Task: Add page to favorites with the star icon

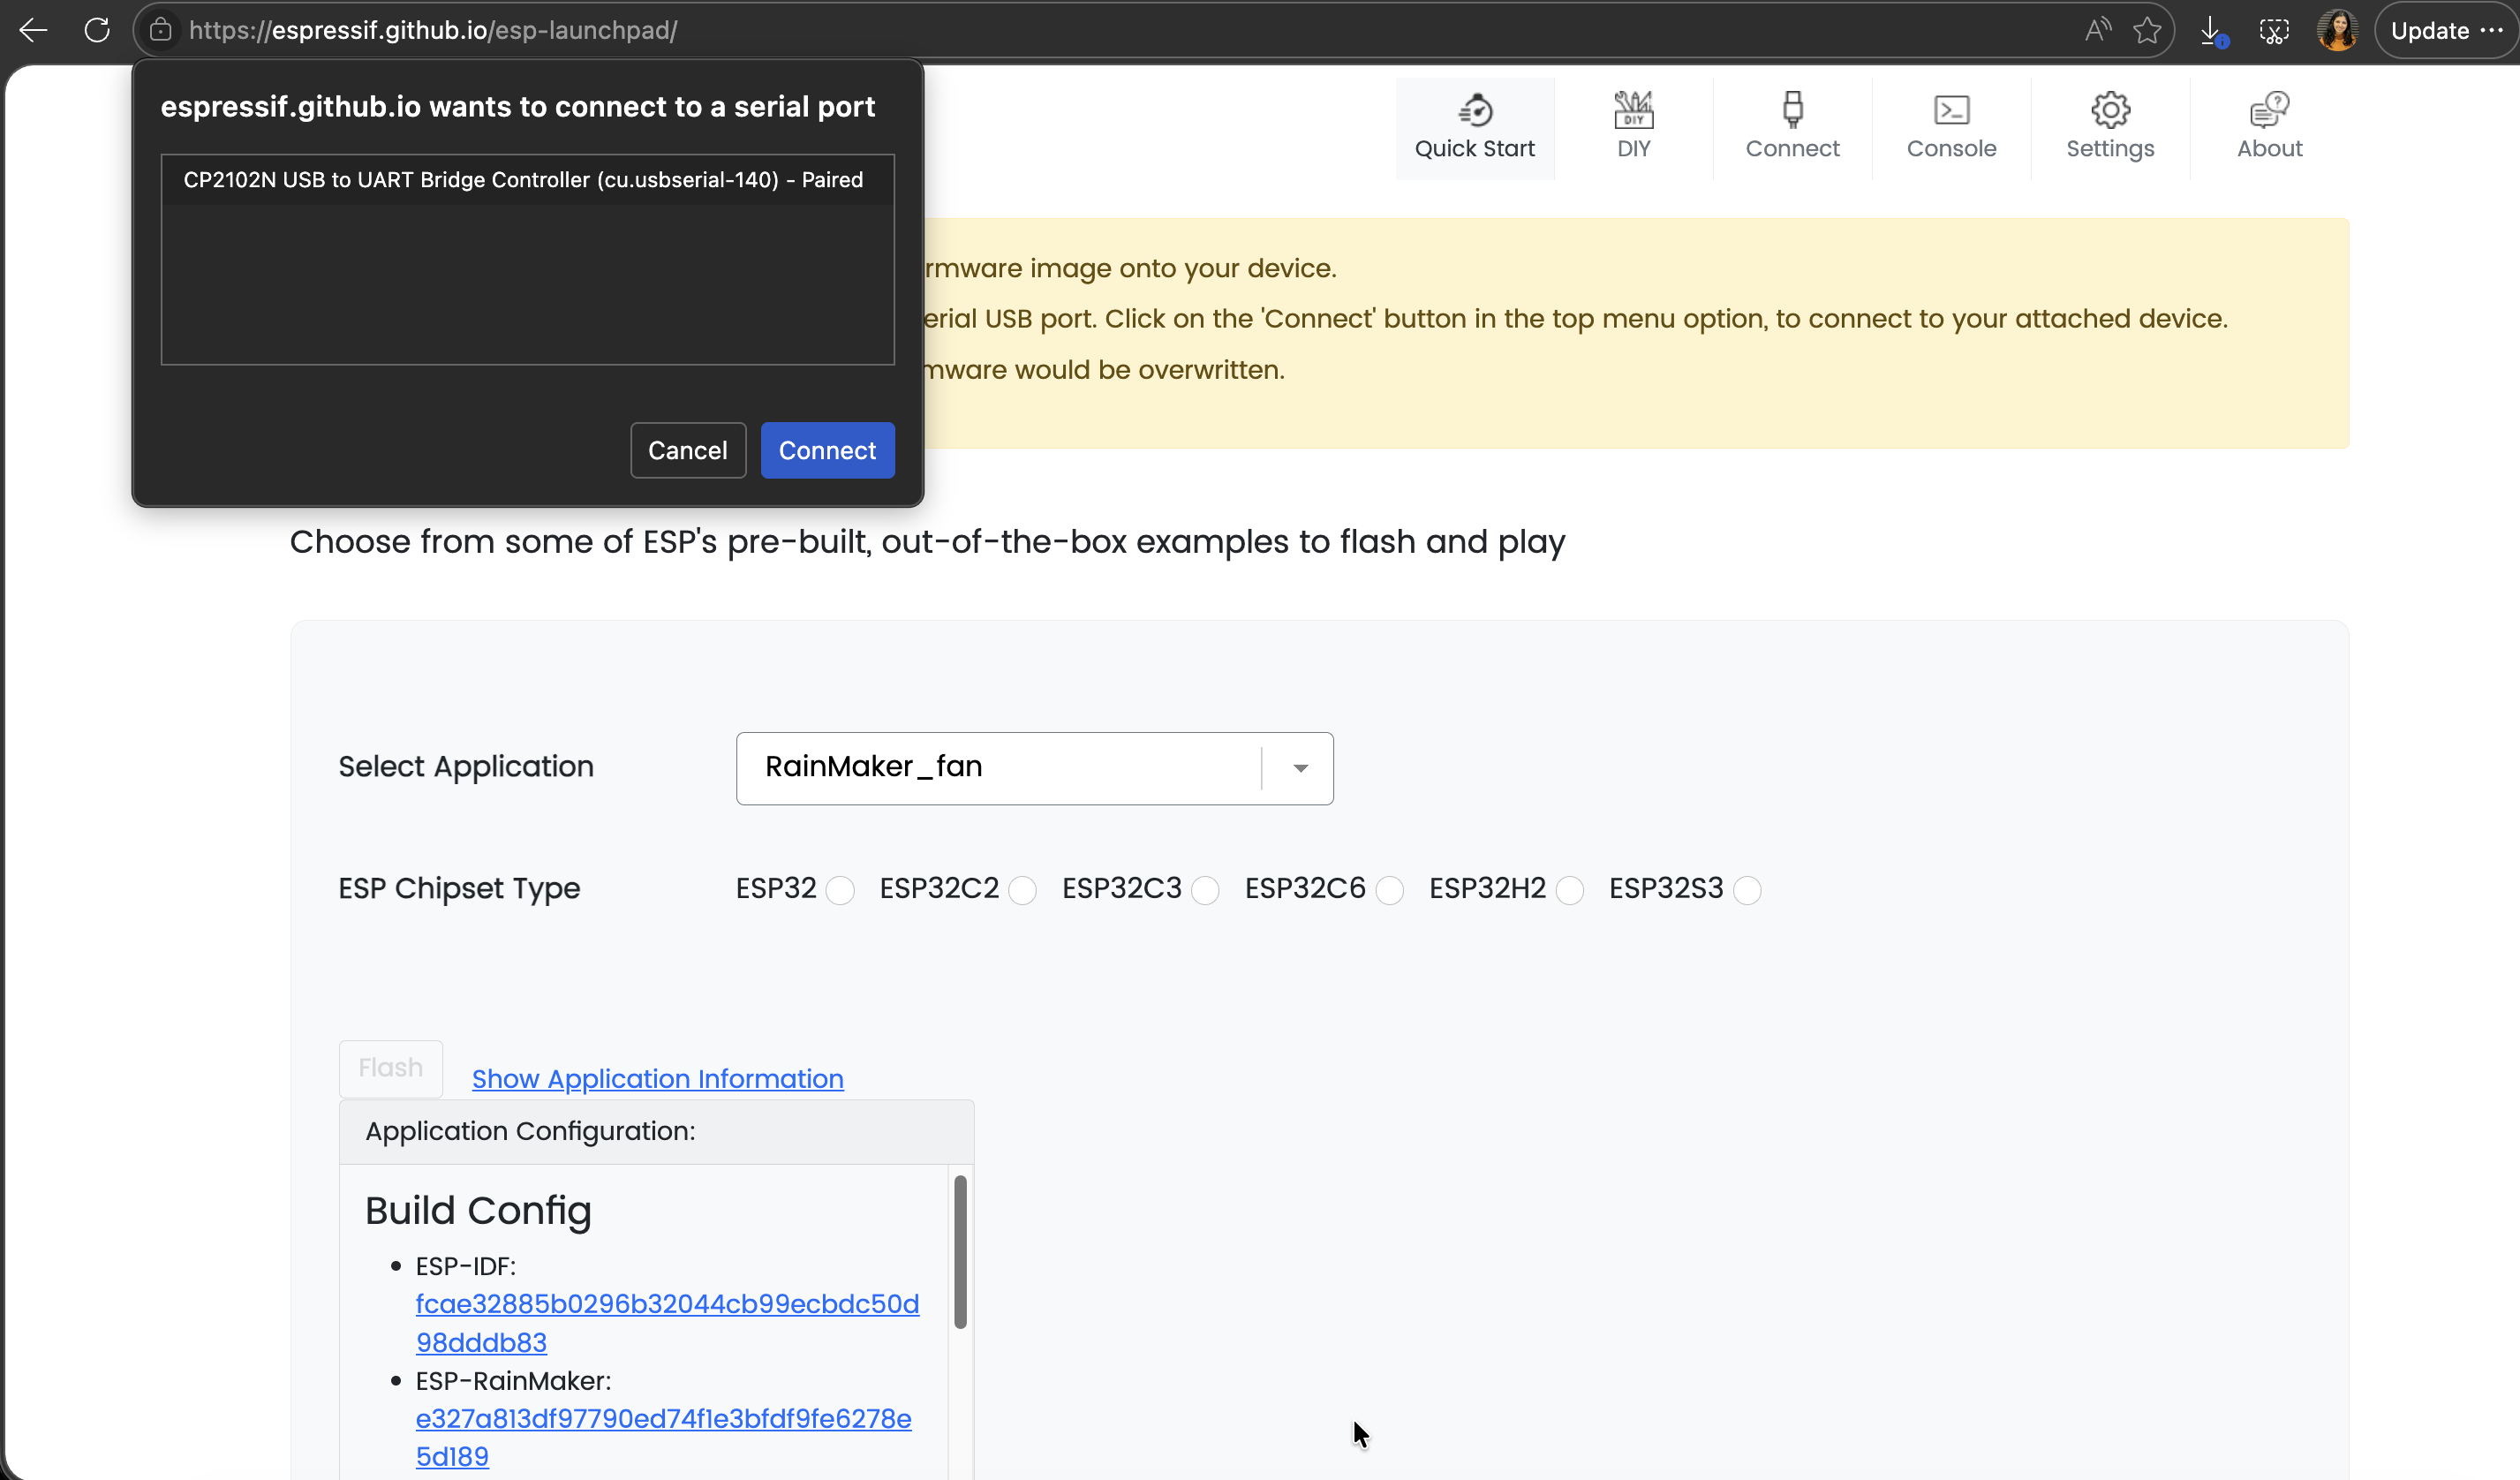Action: click(2147, 31)
